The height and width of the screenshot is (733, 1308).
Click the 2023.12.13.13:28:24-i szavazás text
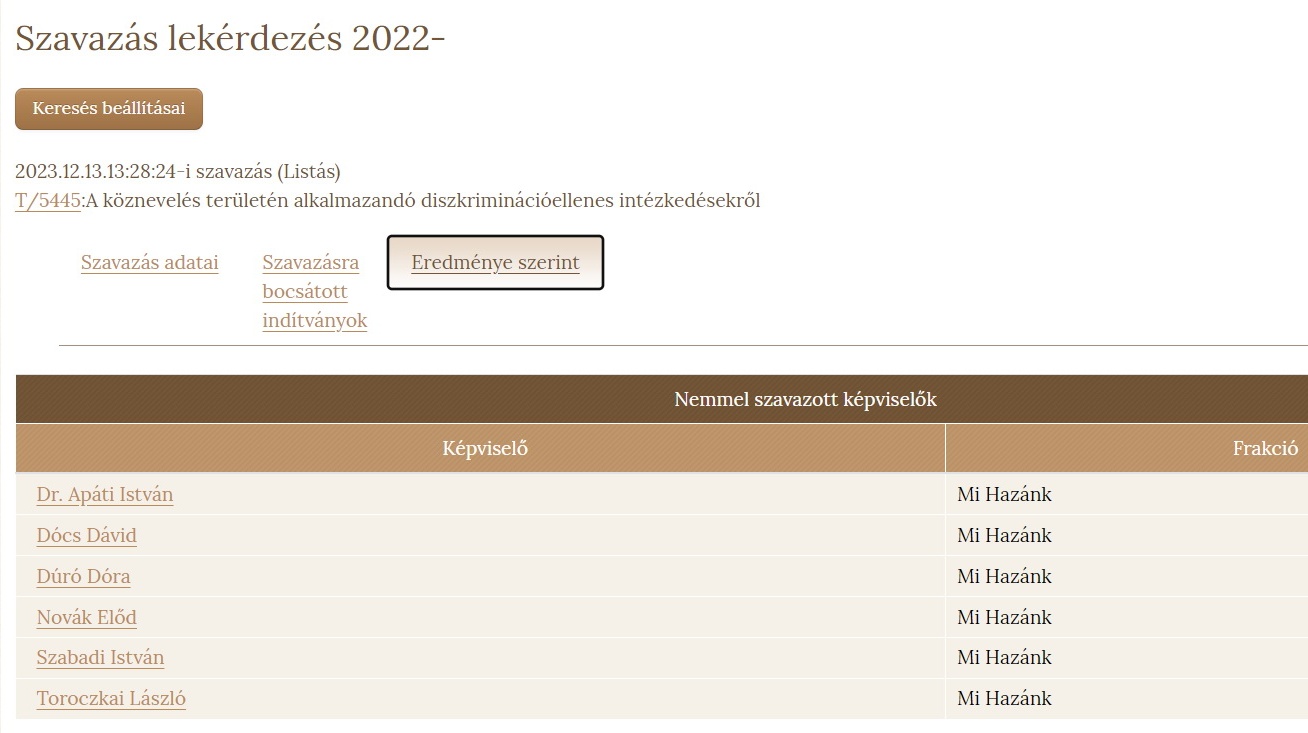(178, 172)
